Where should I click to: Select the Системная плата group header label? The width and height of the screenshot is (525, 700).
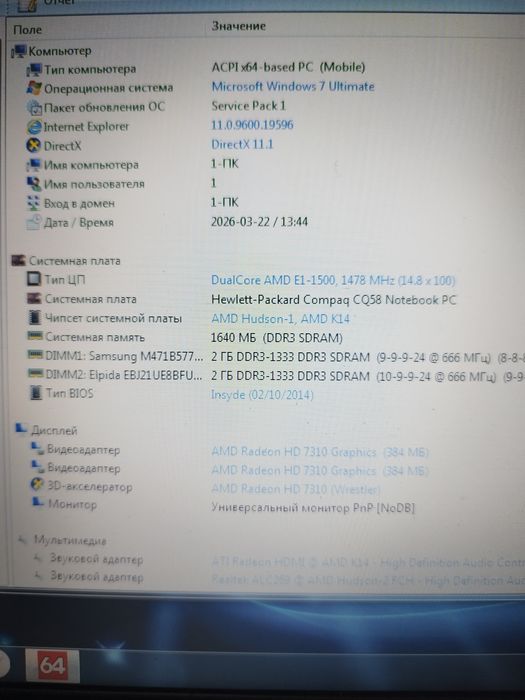coord(75,261)
